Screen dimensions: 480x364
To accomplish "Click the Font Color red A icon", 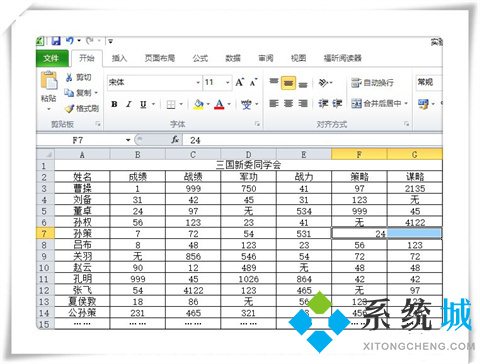I will (219, 104).
